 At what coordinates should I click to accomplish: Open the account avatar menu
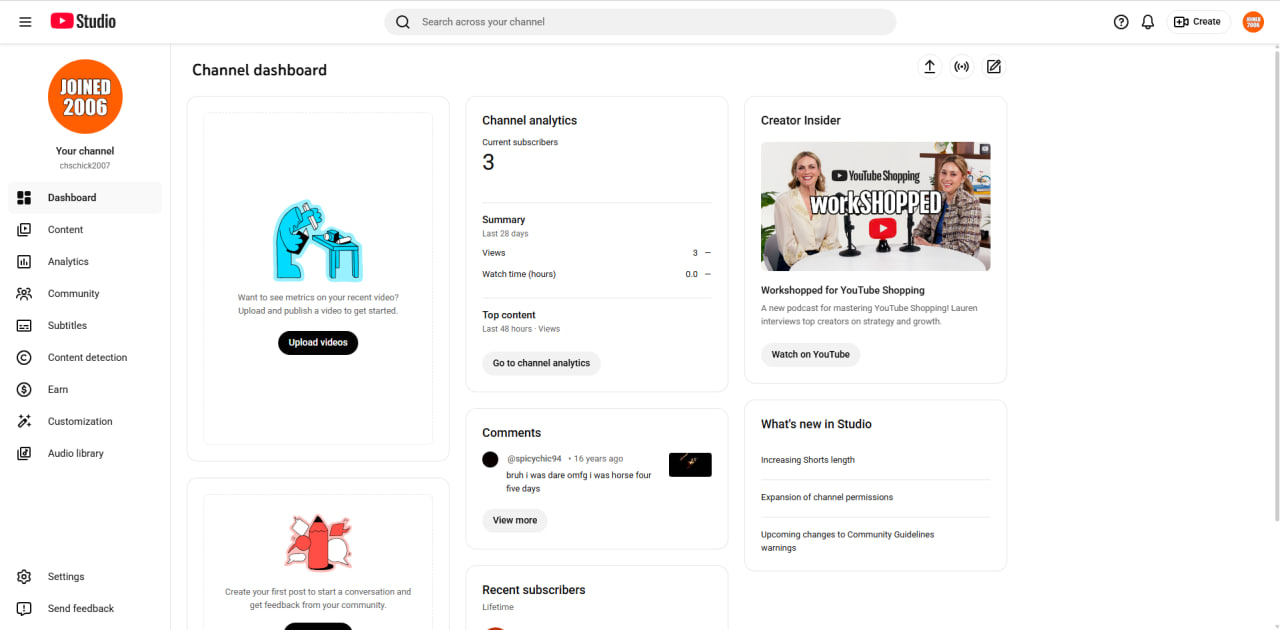pyautogui.click(x=1253, y=22)
